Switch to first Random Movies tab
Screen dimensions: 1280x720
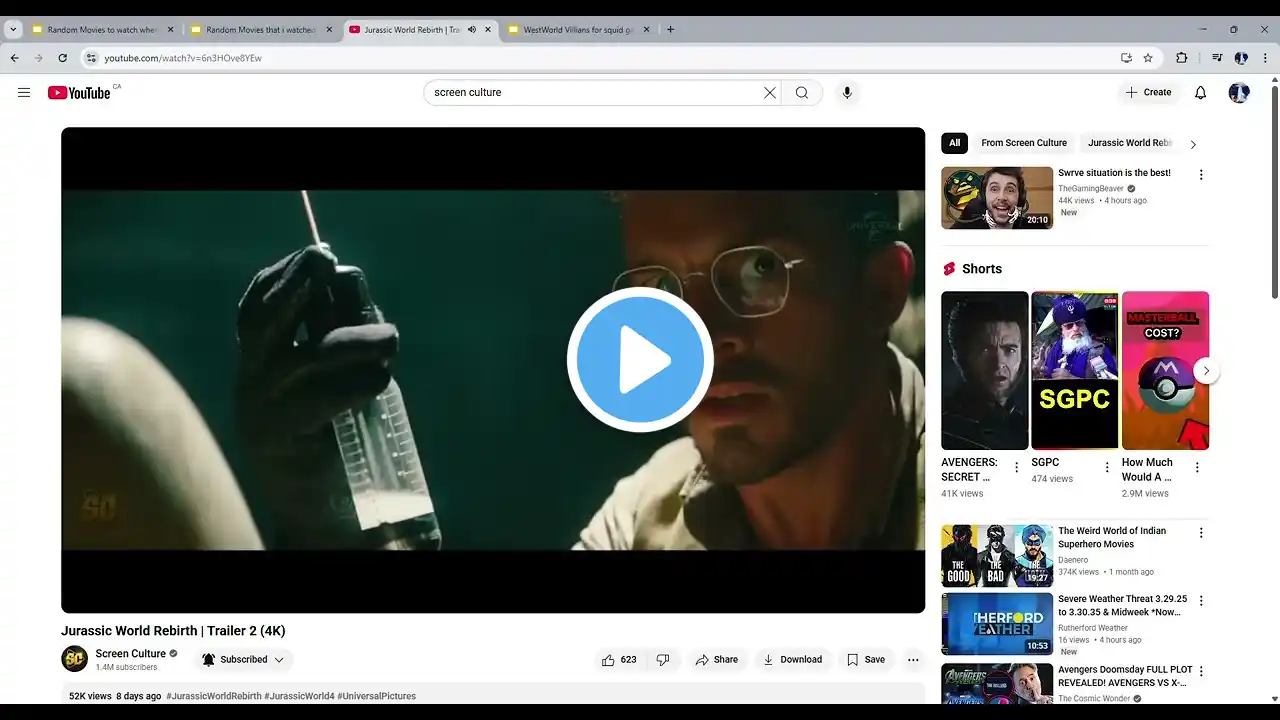click(x=103, y=30)
